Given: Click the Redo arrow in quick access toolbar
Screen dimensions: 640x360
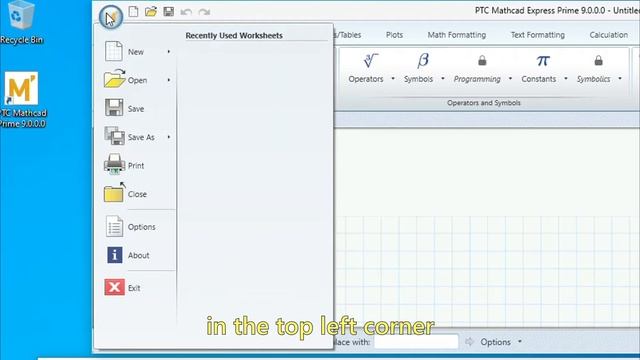Looking at the screenshot, I should tap(204, 12).
